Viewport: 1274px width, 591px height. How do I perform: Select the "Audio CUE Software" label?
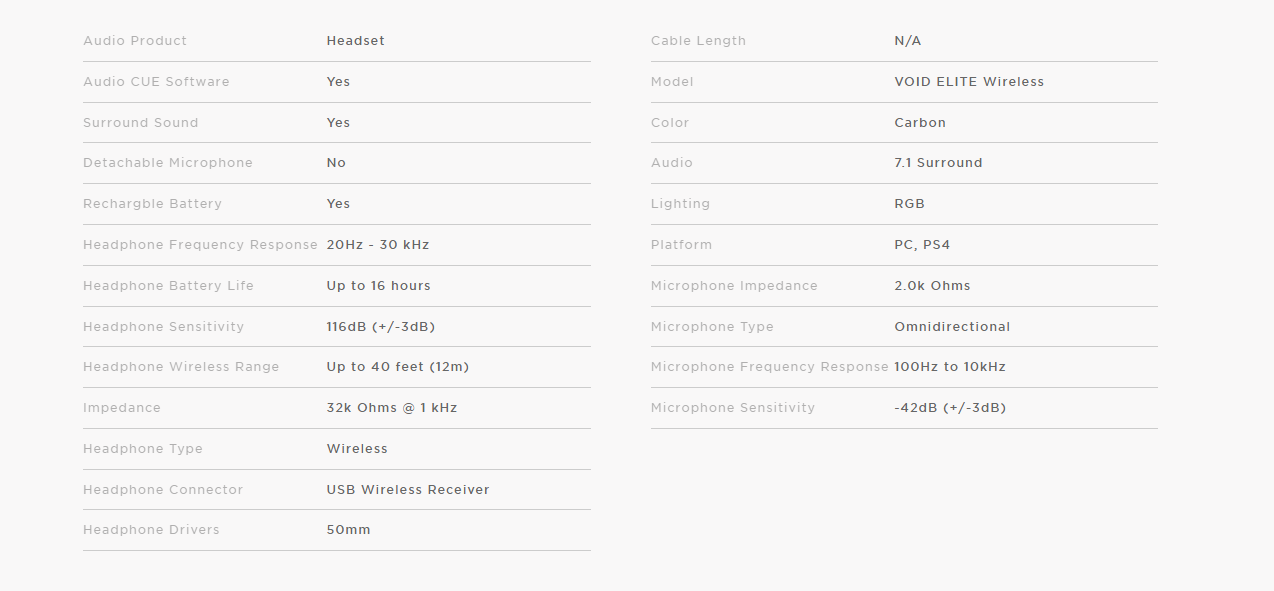pyautogui.click(x=156, y=82)
